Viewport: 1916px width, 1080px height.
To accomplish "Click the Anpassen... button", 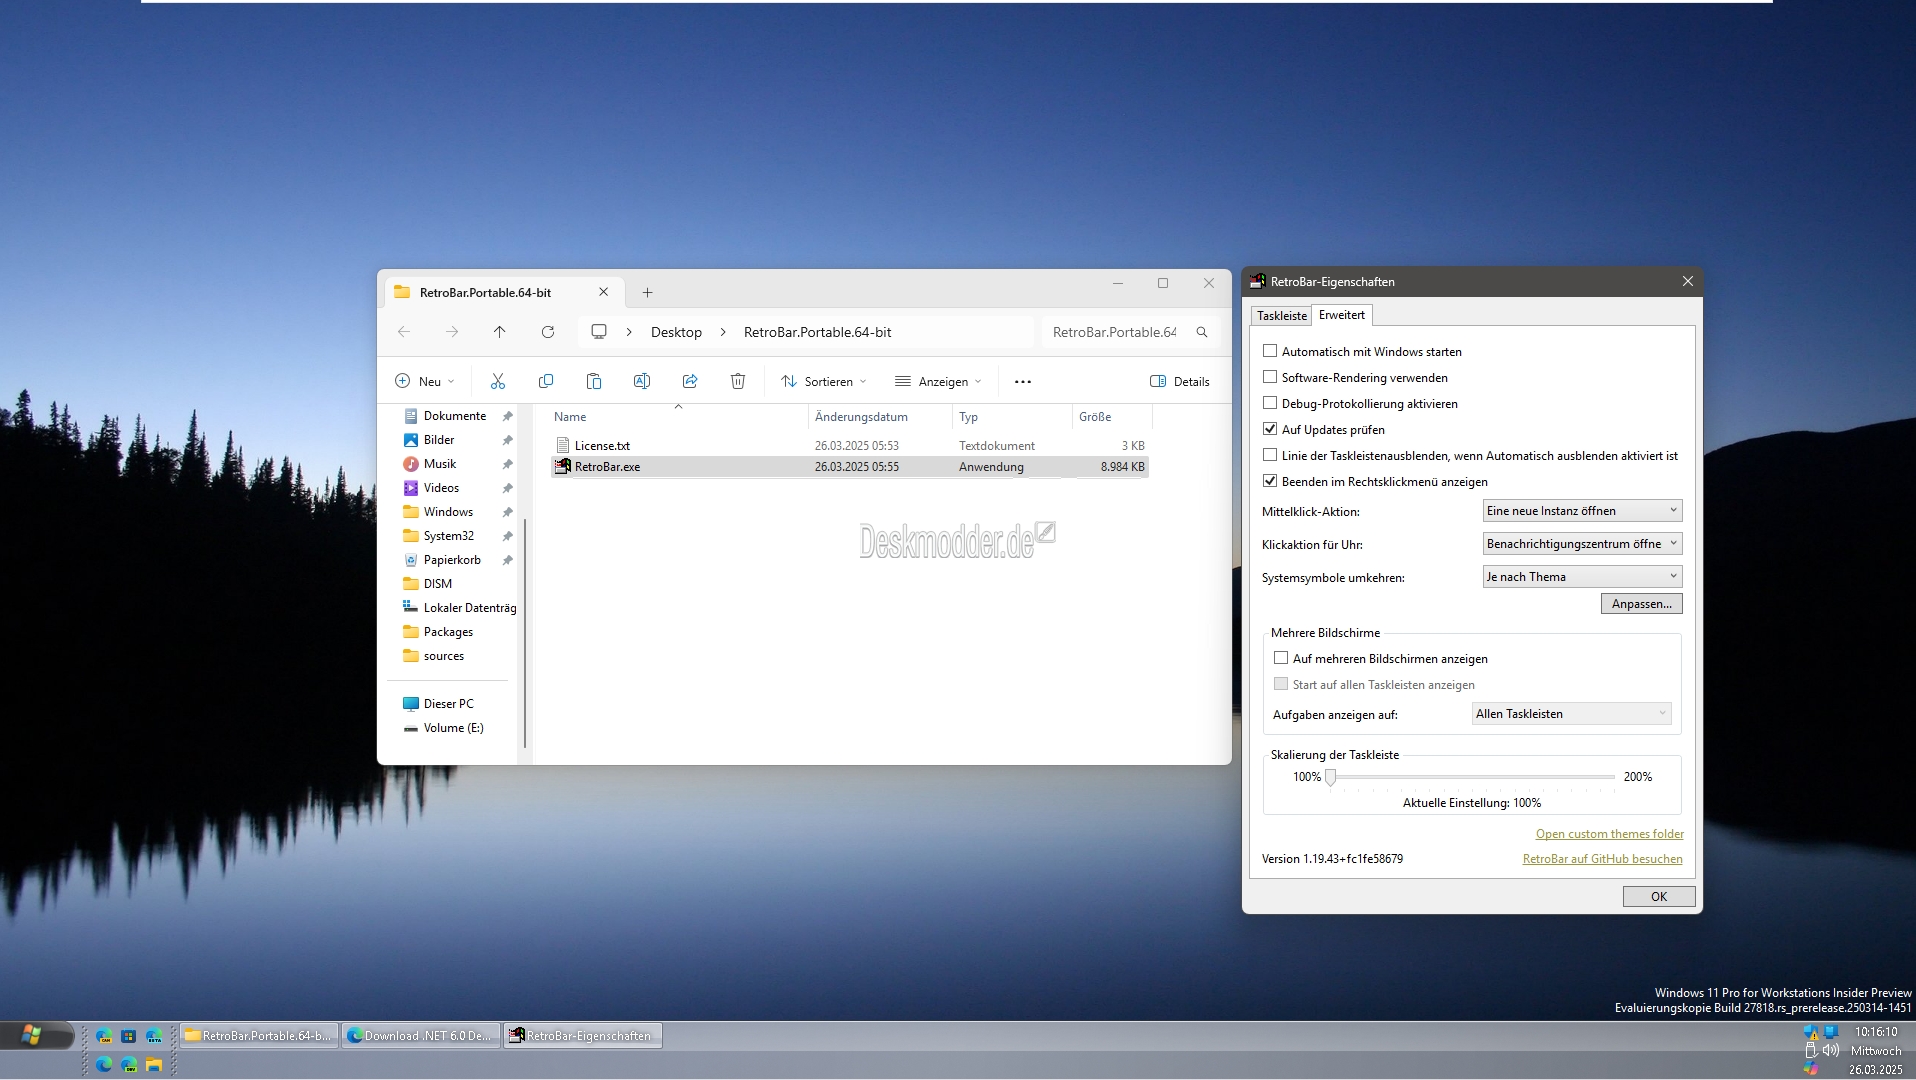I will pyautogui.click(x=1642, y=604).
